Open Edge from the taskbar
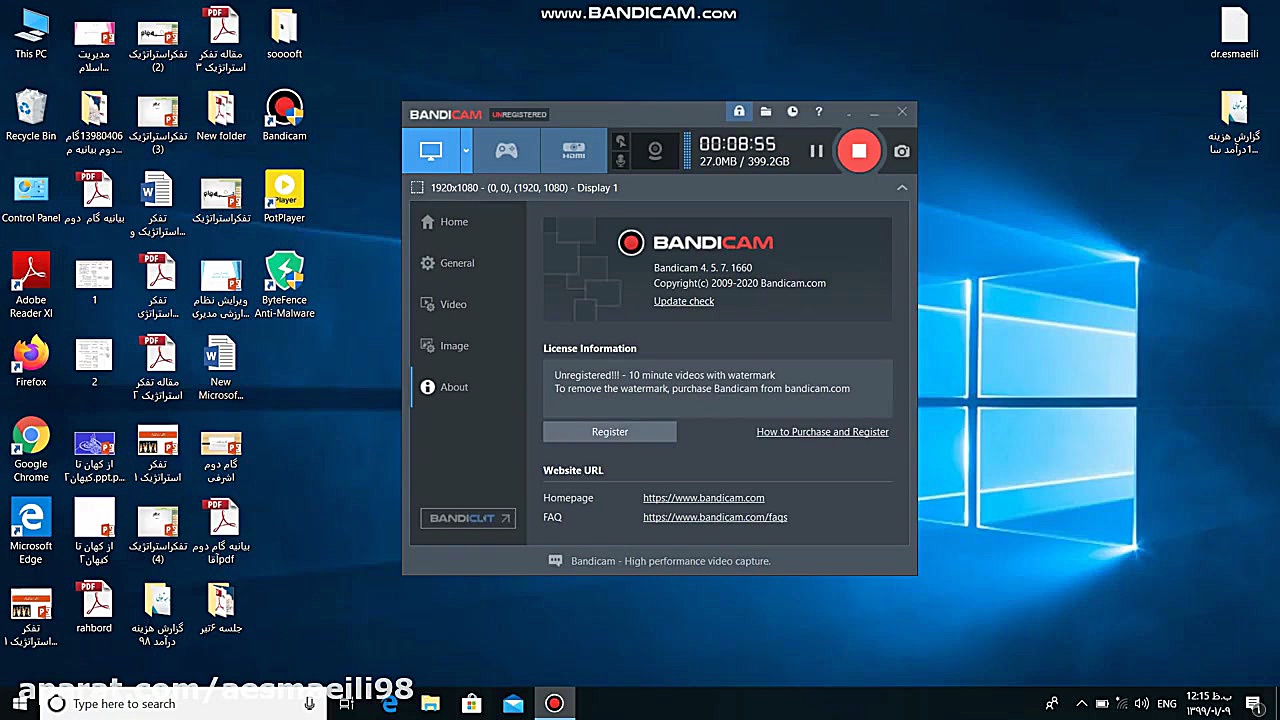The image size is (1280, 720). [x=390, y=704]
